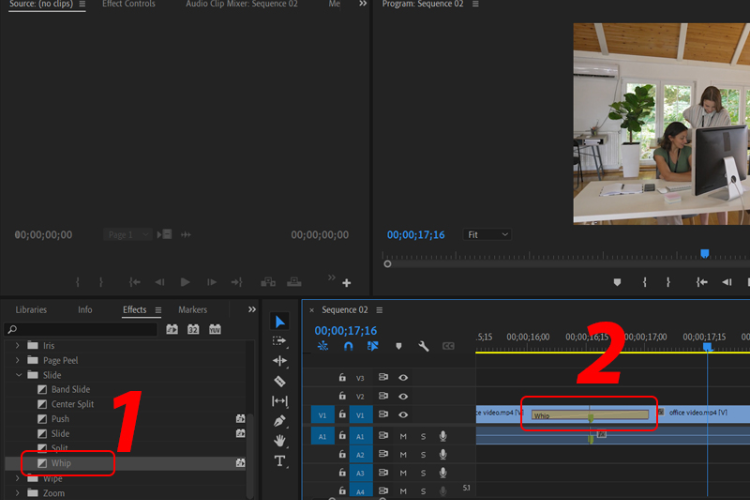The height and width of the screenshot is (500, 750).
Task: Toggle Snap in timeline magnet icon
Action: (x=348, y=346)
